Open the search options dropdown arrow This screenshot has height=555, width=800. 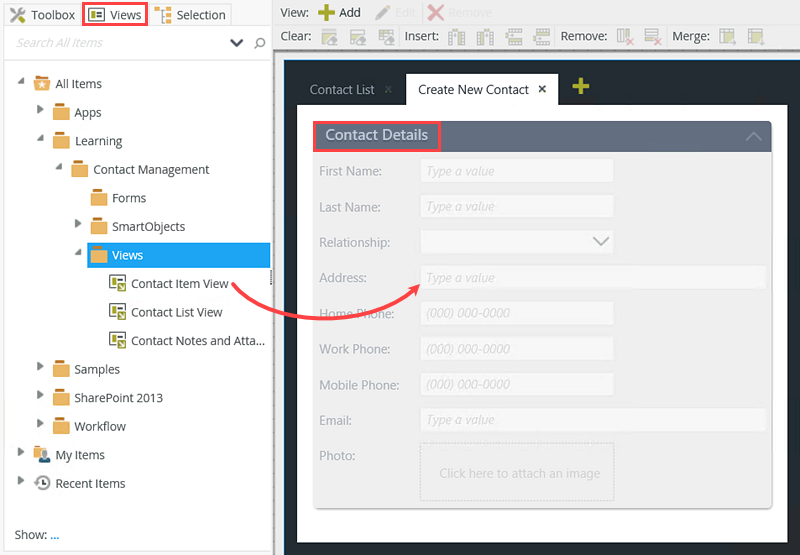tap(237, 43)
